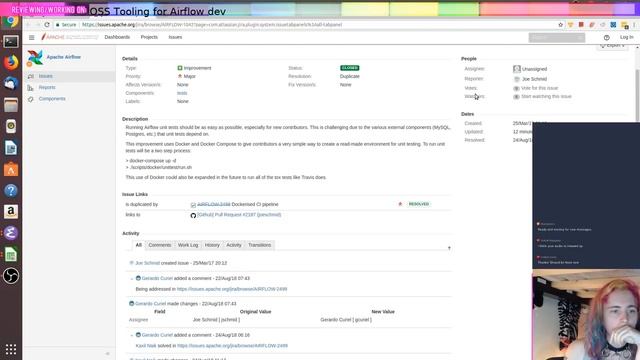Click the Apache Airflow project avatar
The height and width of the screenshot is (360, 640).
[35, 58]
